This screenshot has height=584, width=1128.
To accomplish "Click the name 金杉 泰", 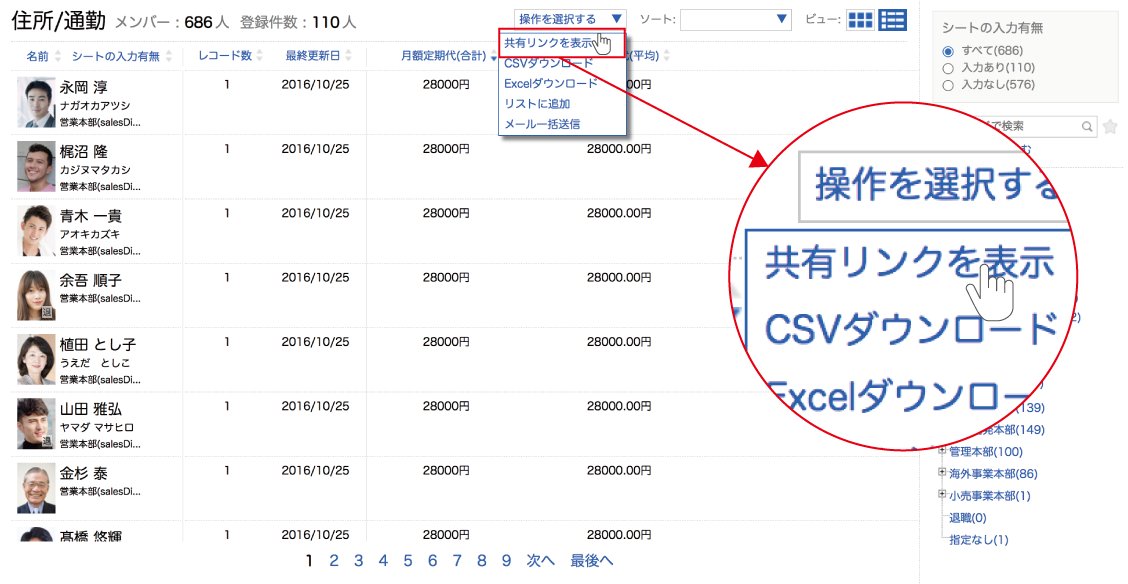I will point(83,473).
